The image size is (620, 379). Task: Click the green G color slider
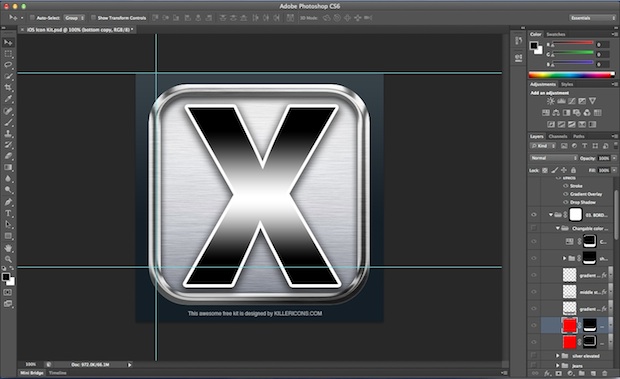pyautogui.click(x=573, y=53)
